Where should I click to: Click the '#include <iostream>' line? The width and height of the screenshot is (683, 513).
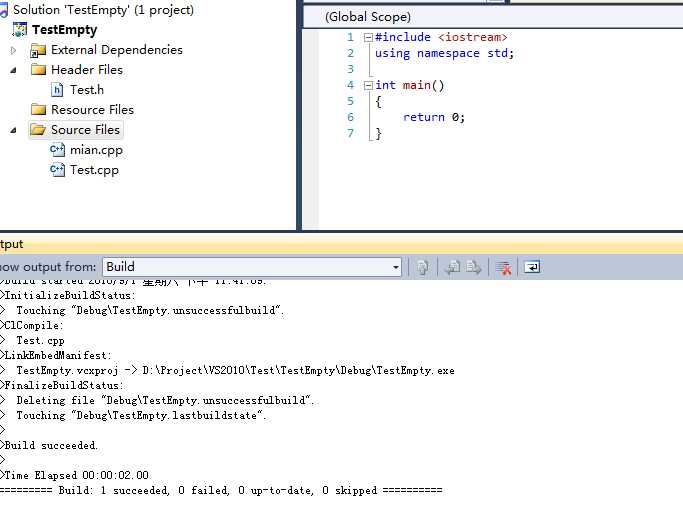(x=441, y=37)
